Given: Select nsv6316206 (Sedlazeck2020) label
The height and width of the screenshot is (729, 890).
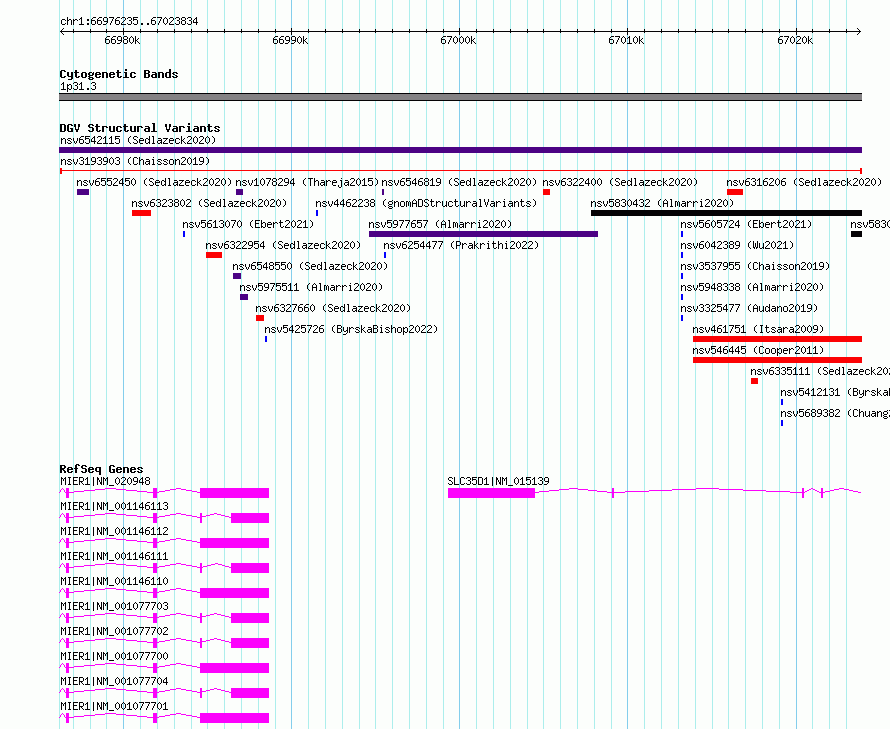Looking at the screenshot, I should click(x=804, y=182).
